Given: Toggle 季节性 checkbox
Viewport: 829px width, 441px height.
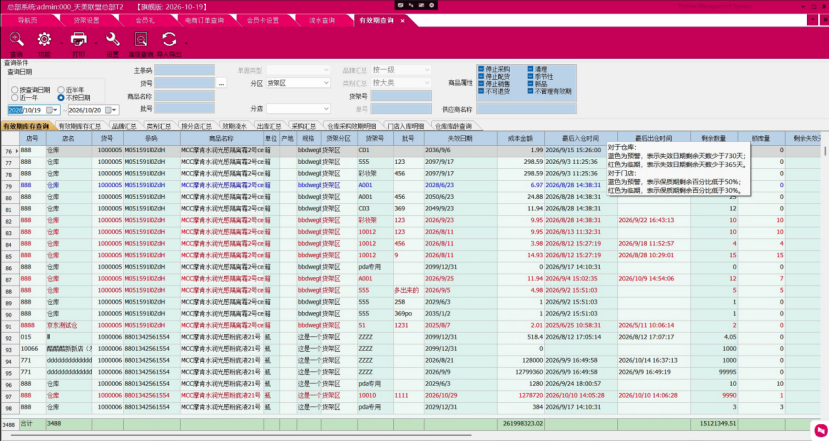Looking at the screenshot, I should [530, 76].
